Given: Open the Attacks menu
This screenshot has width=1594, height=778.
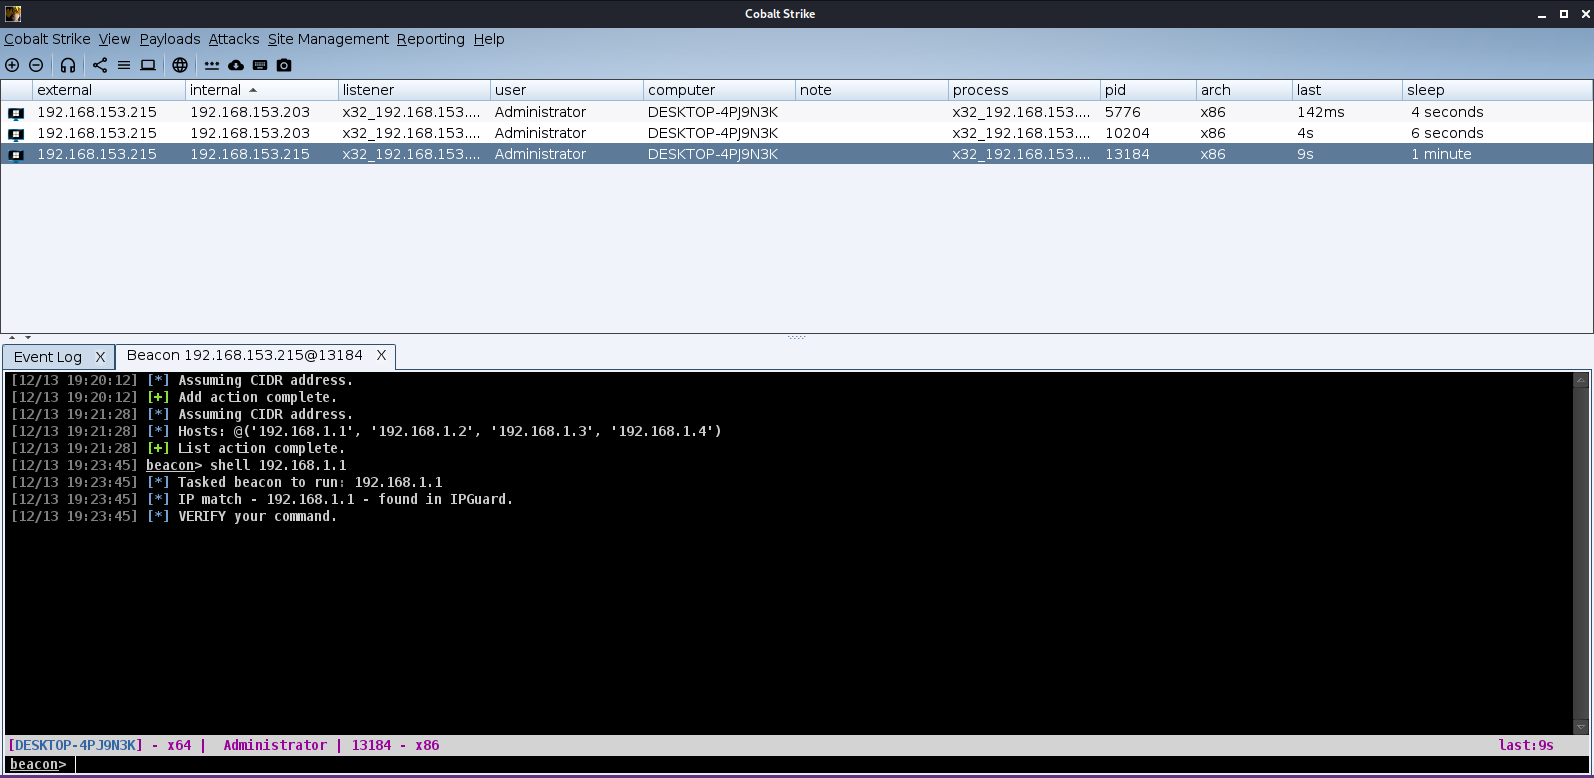Looking at the screenshot, I should point(234,39).
